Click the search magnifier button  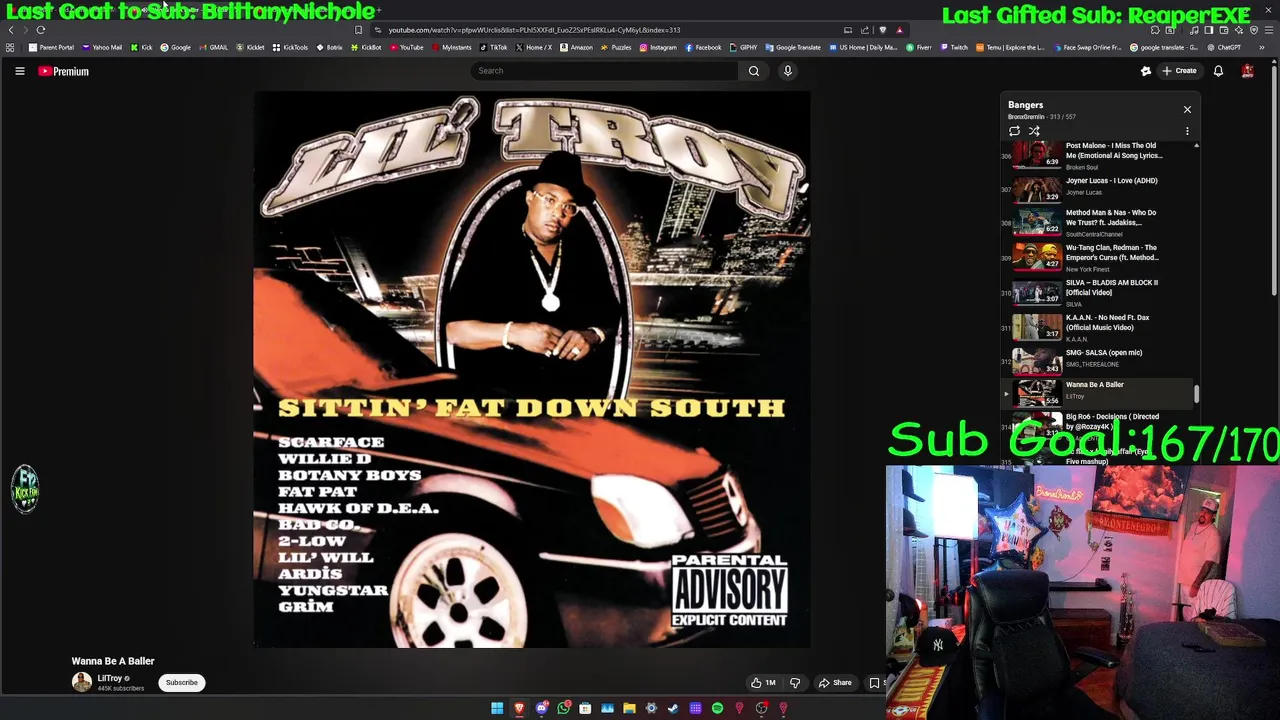(754, 71)
